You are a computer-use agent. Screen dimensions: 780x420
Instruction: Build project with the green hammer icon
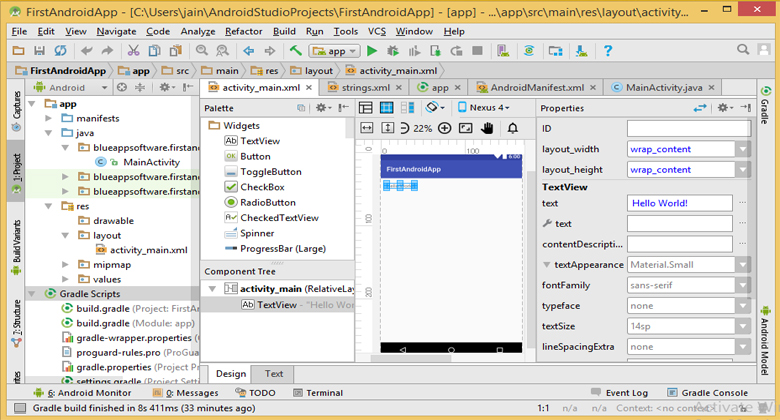click(295, 50)
